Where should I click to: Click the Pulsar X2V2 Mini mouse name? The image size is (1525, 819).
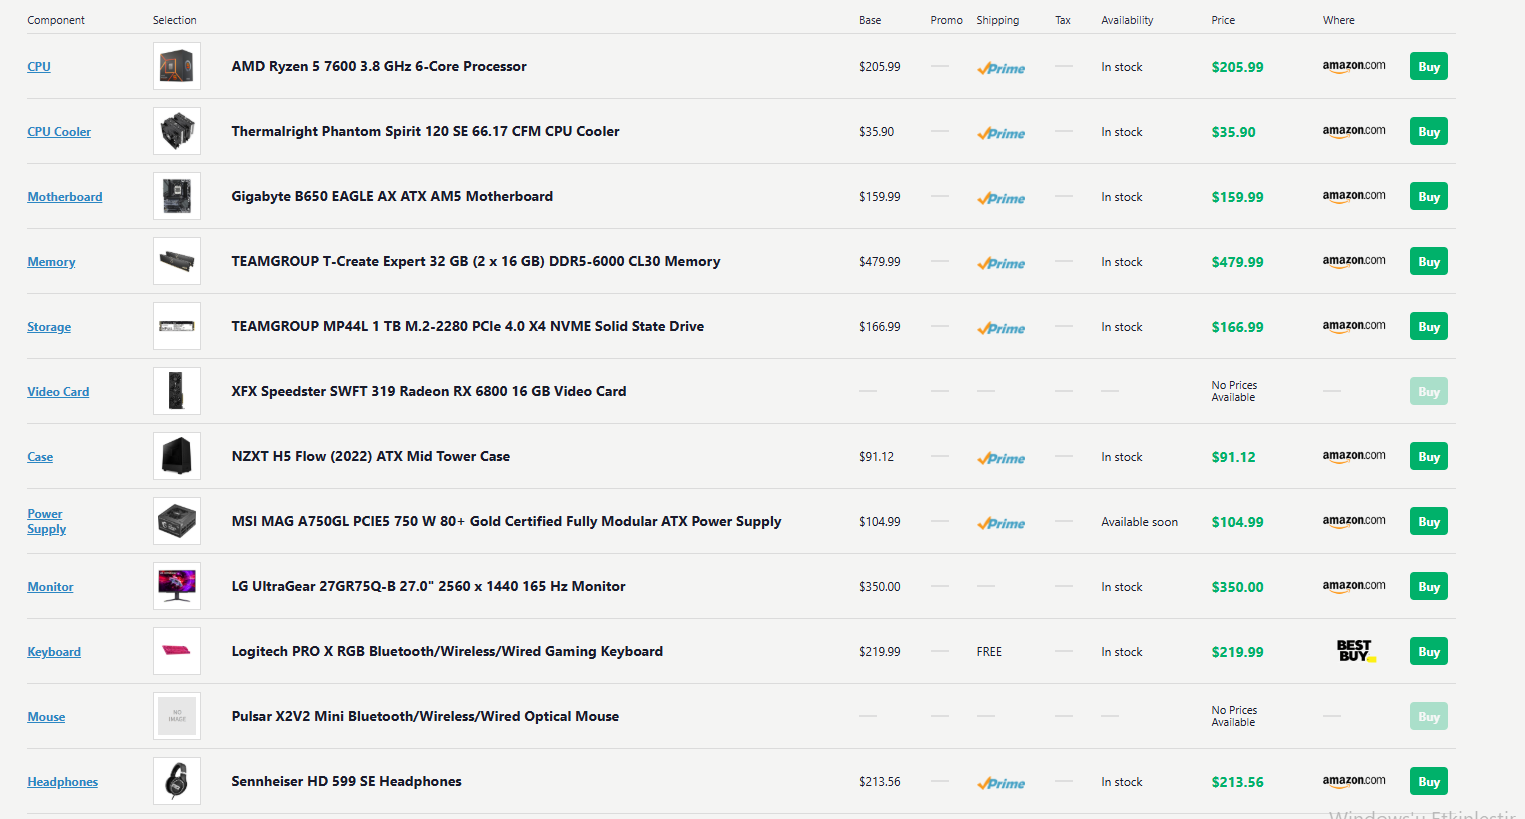425,716
